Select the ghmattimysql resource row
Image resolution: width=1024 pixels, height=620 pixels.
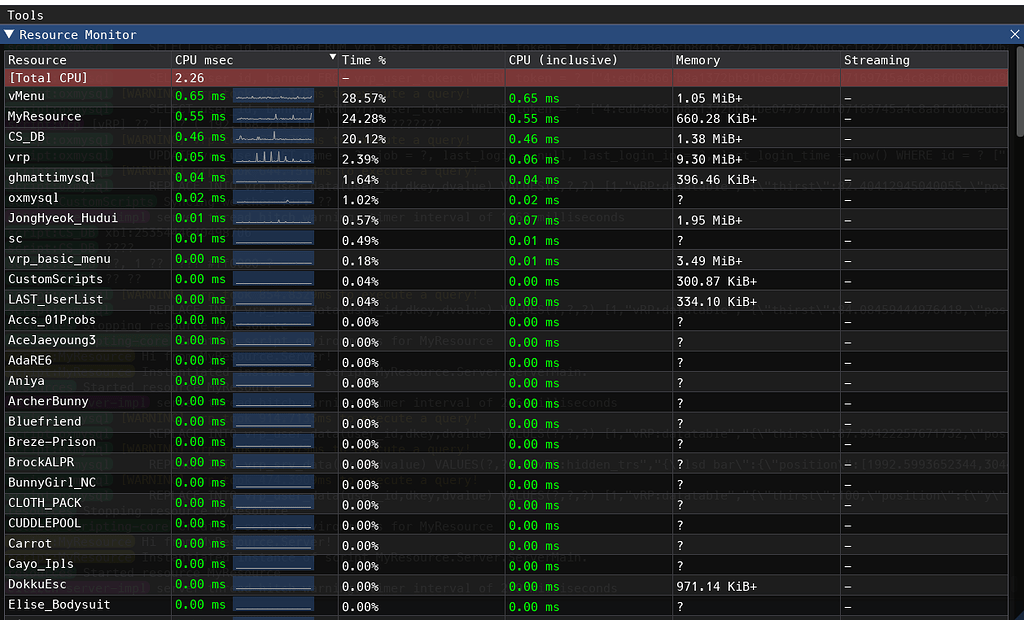click(x=52, y=178)
